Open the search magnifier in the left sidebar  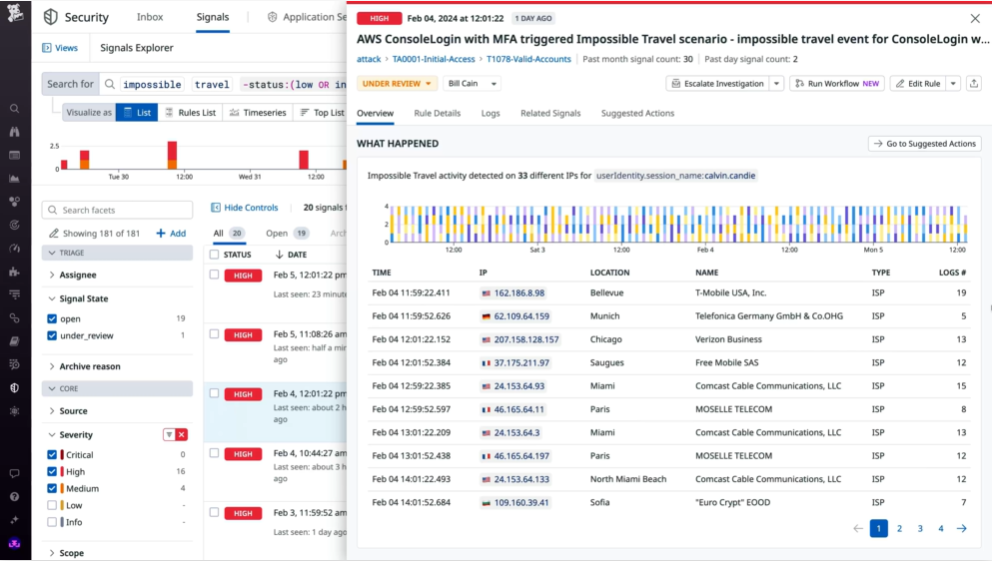15,109
